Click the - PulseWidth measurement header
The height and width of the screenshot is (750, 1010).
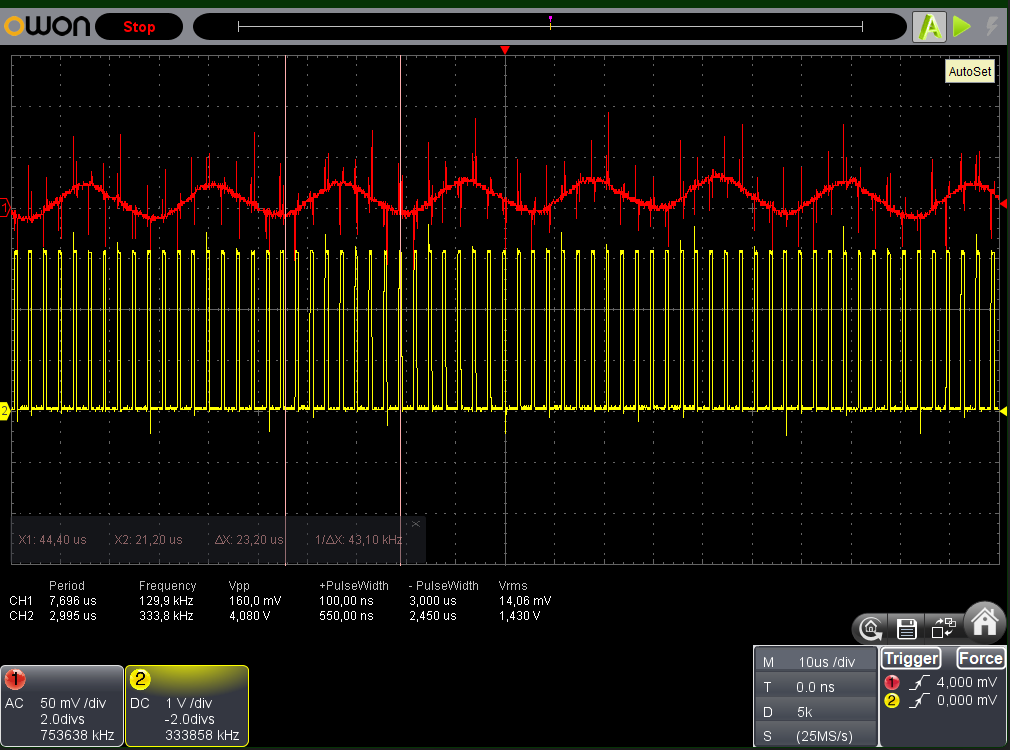[444, 586]
